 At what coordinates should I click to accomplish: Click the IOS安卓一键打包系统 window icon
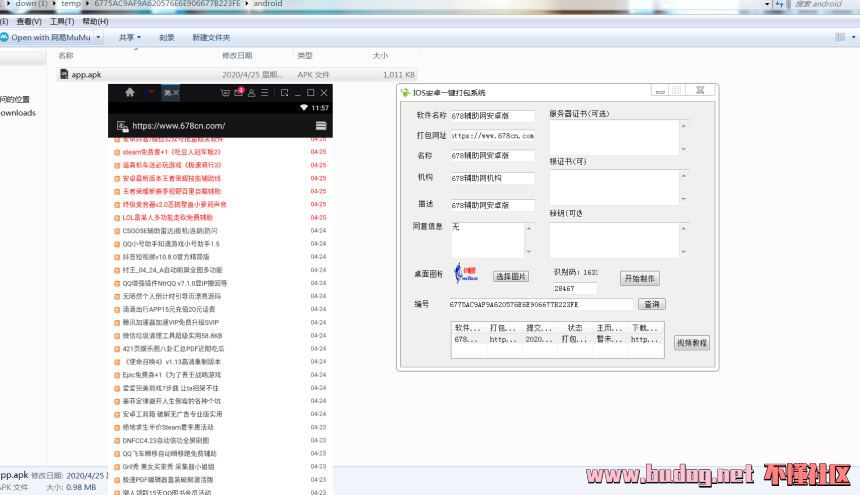click(x=405, y=93)
